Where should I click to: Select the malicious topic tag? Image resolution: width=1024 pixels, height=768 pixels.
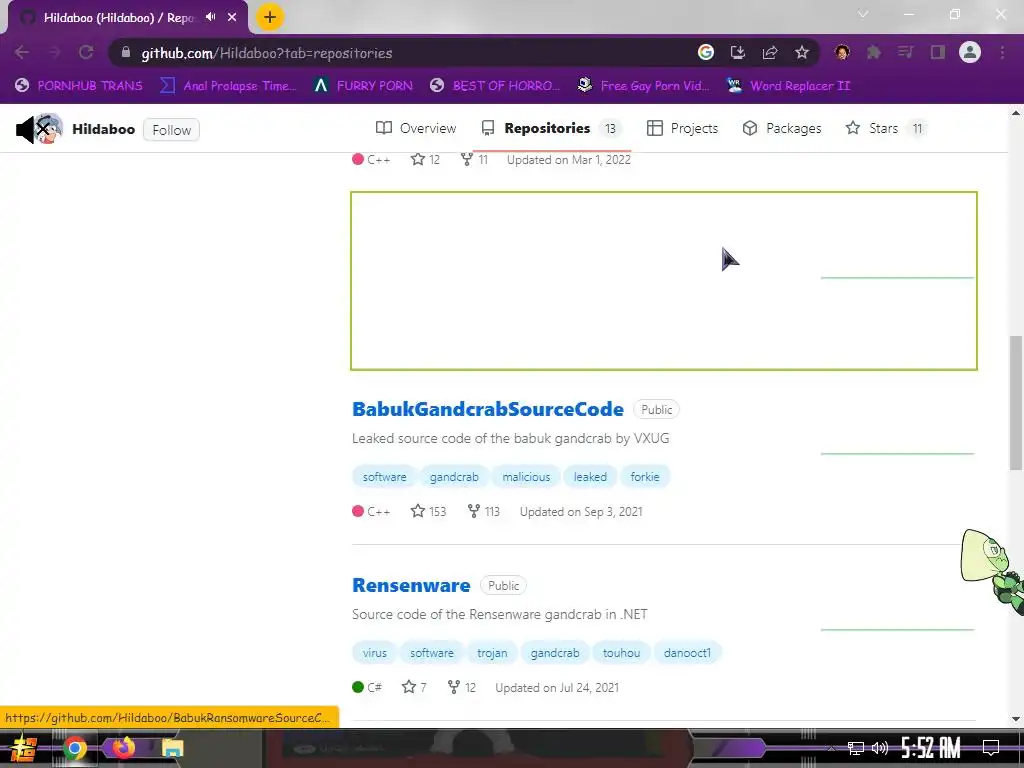[x=526, y=477]
